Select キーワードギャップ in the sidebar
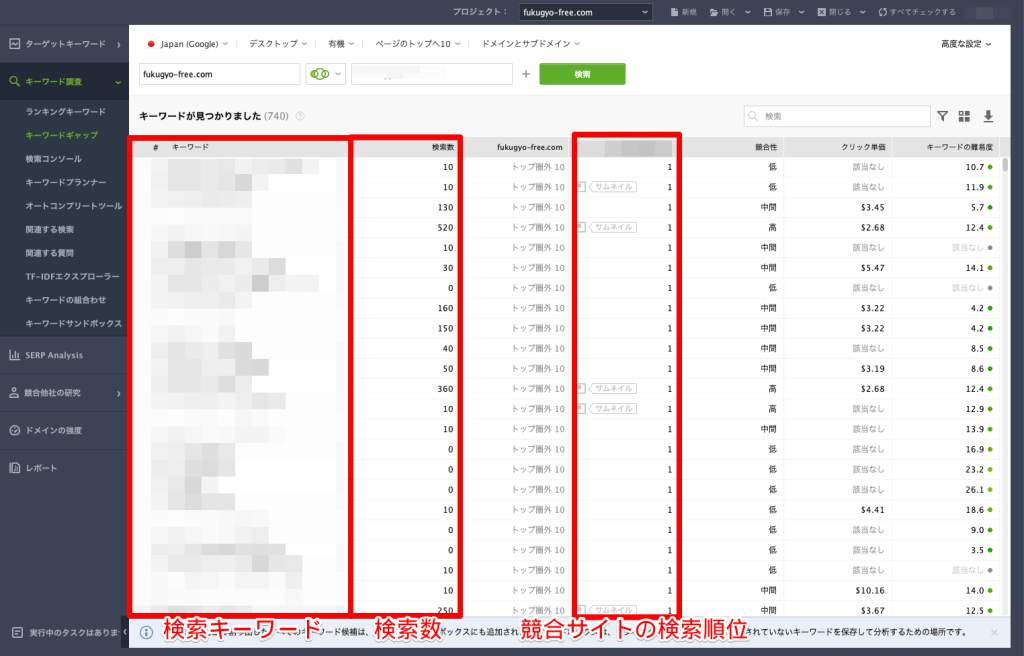 [x=61, y=135]
